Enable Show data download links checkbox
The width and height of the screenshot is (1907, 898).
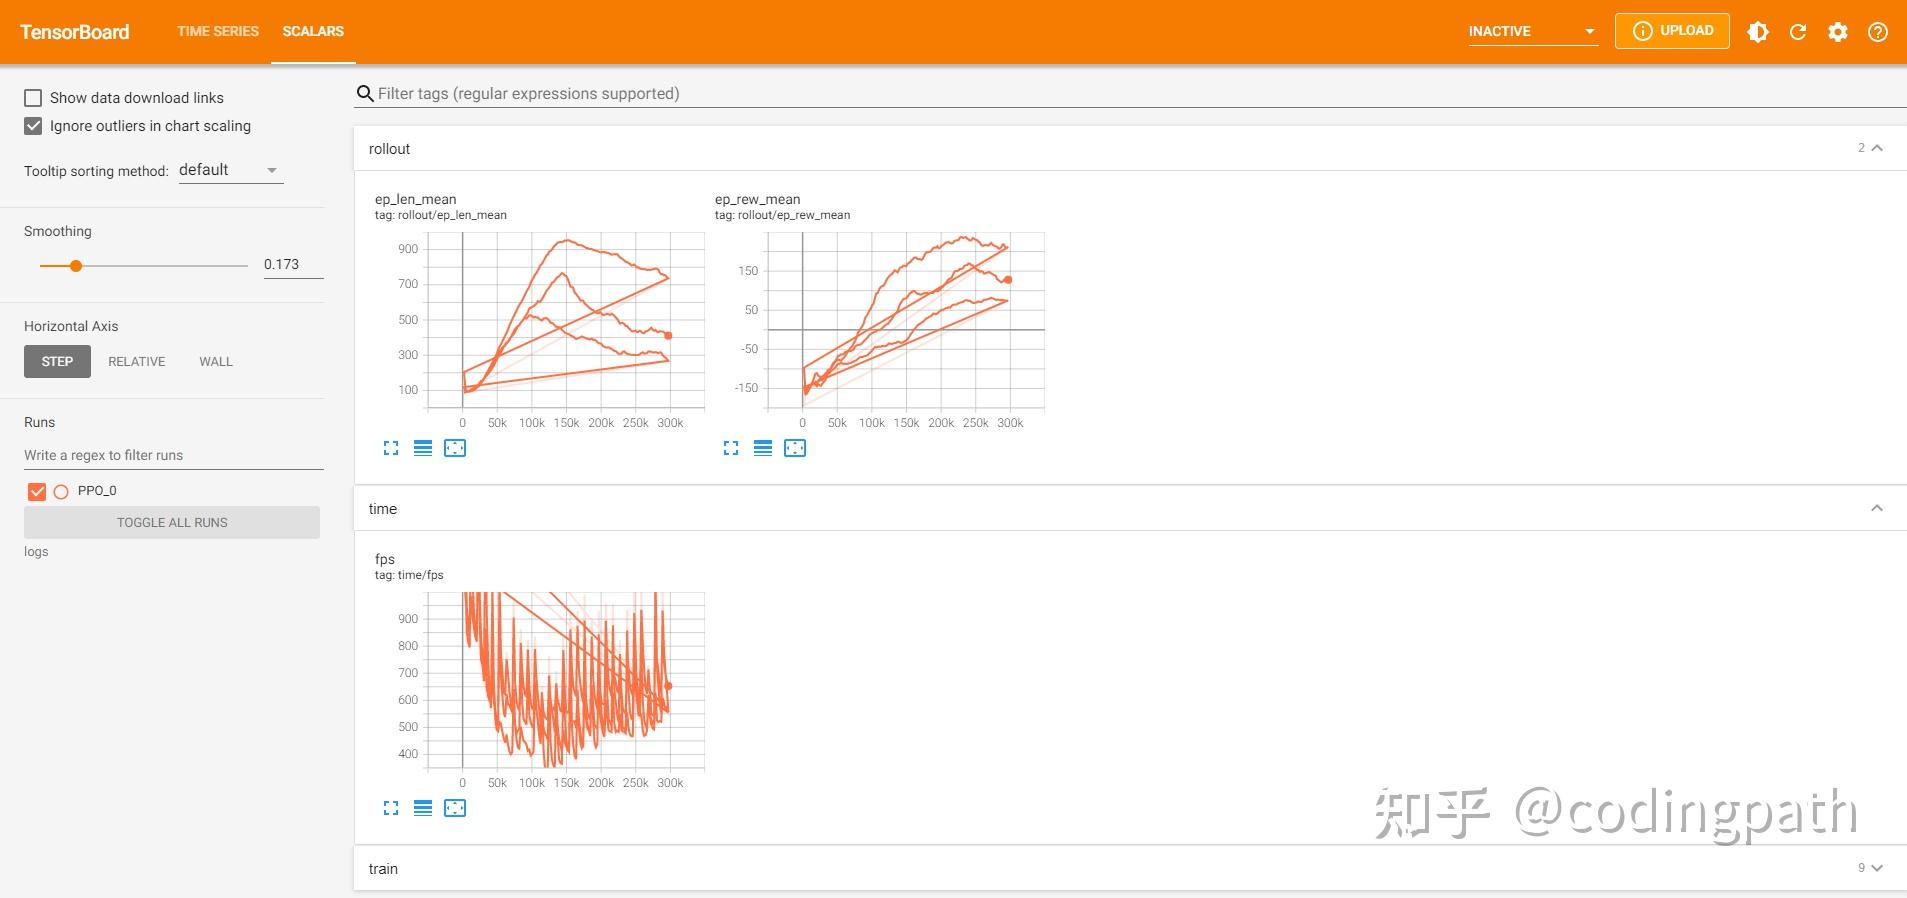pos(33,98)
